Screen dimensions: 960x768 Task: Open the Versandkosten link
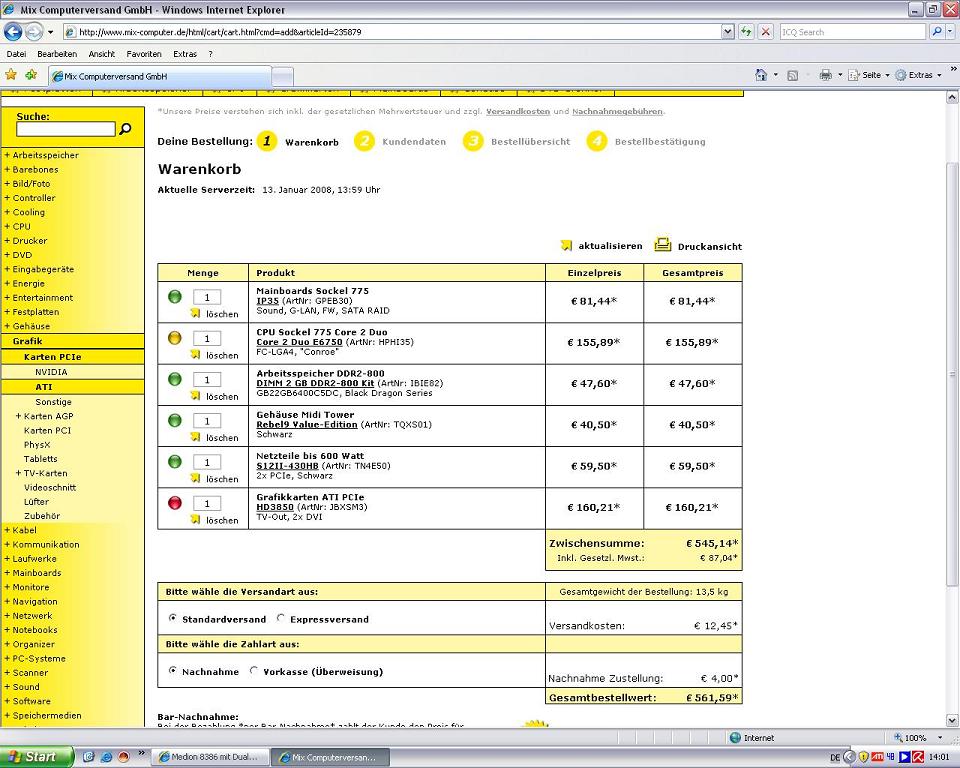pos(518,111)
